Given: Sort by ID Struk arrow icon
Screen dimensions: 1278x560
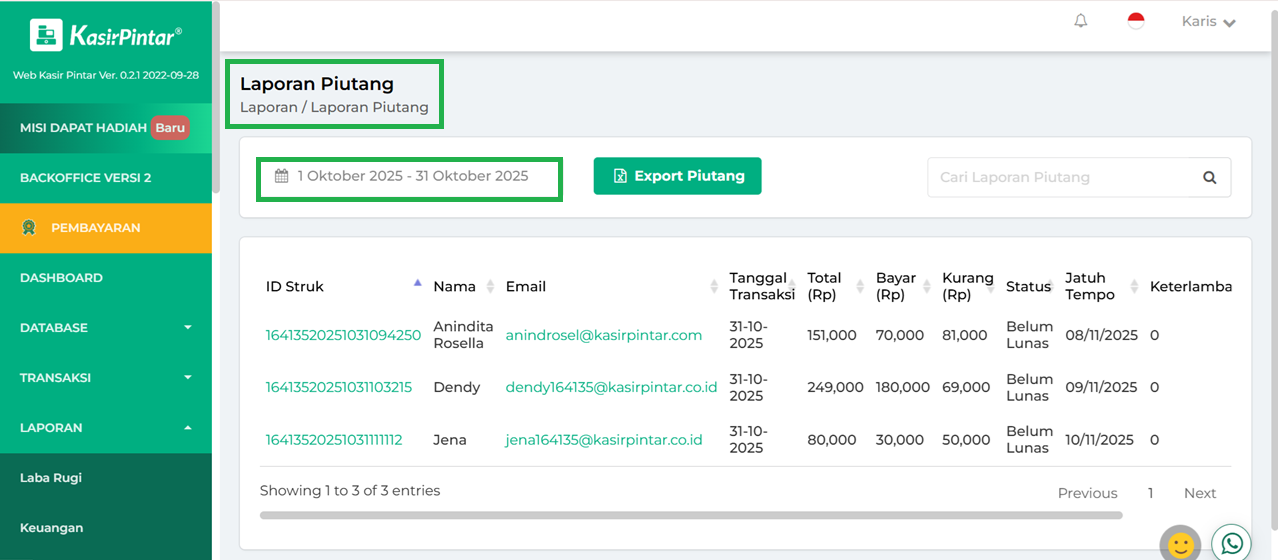Looking at the screenshot, I should pos(418,285).
